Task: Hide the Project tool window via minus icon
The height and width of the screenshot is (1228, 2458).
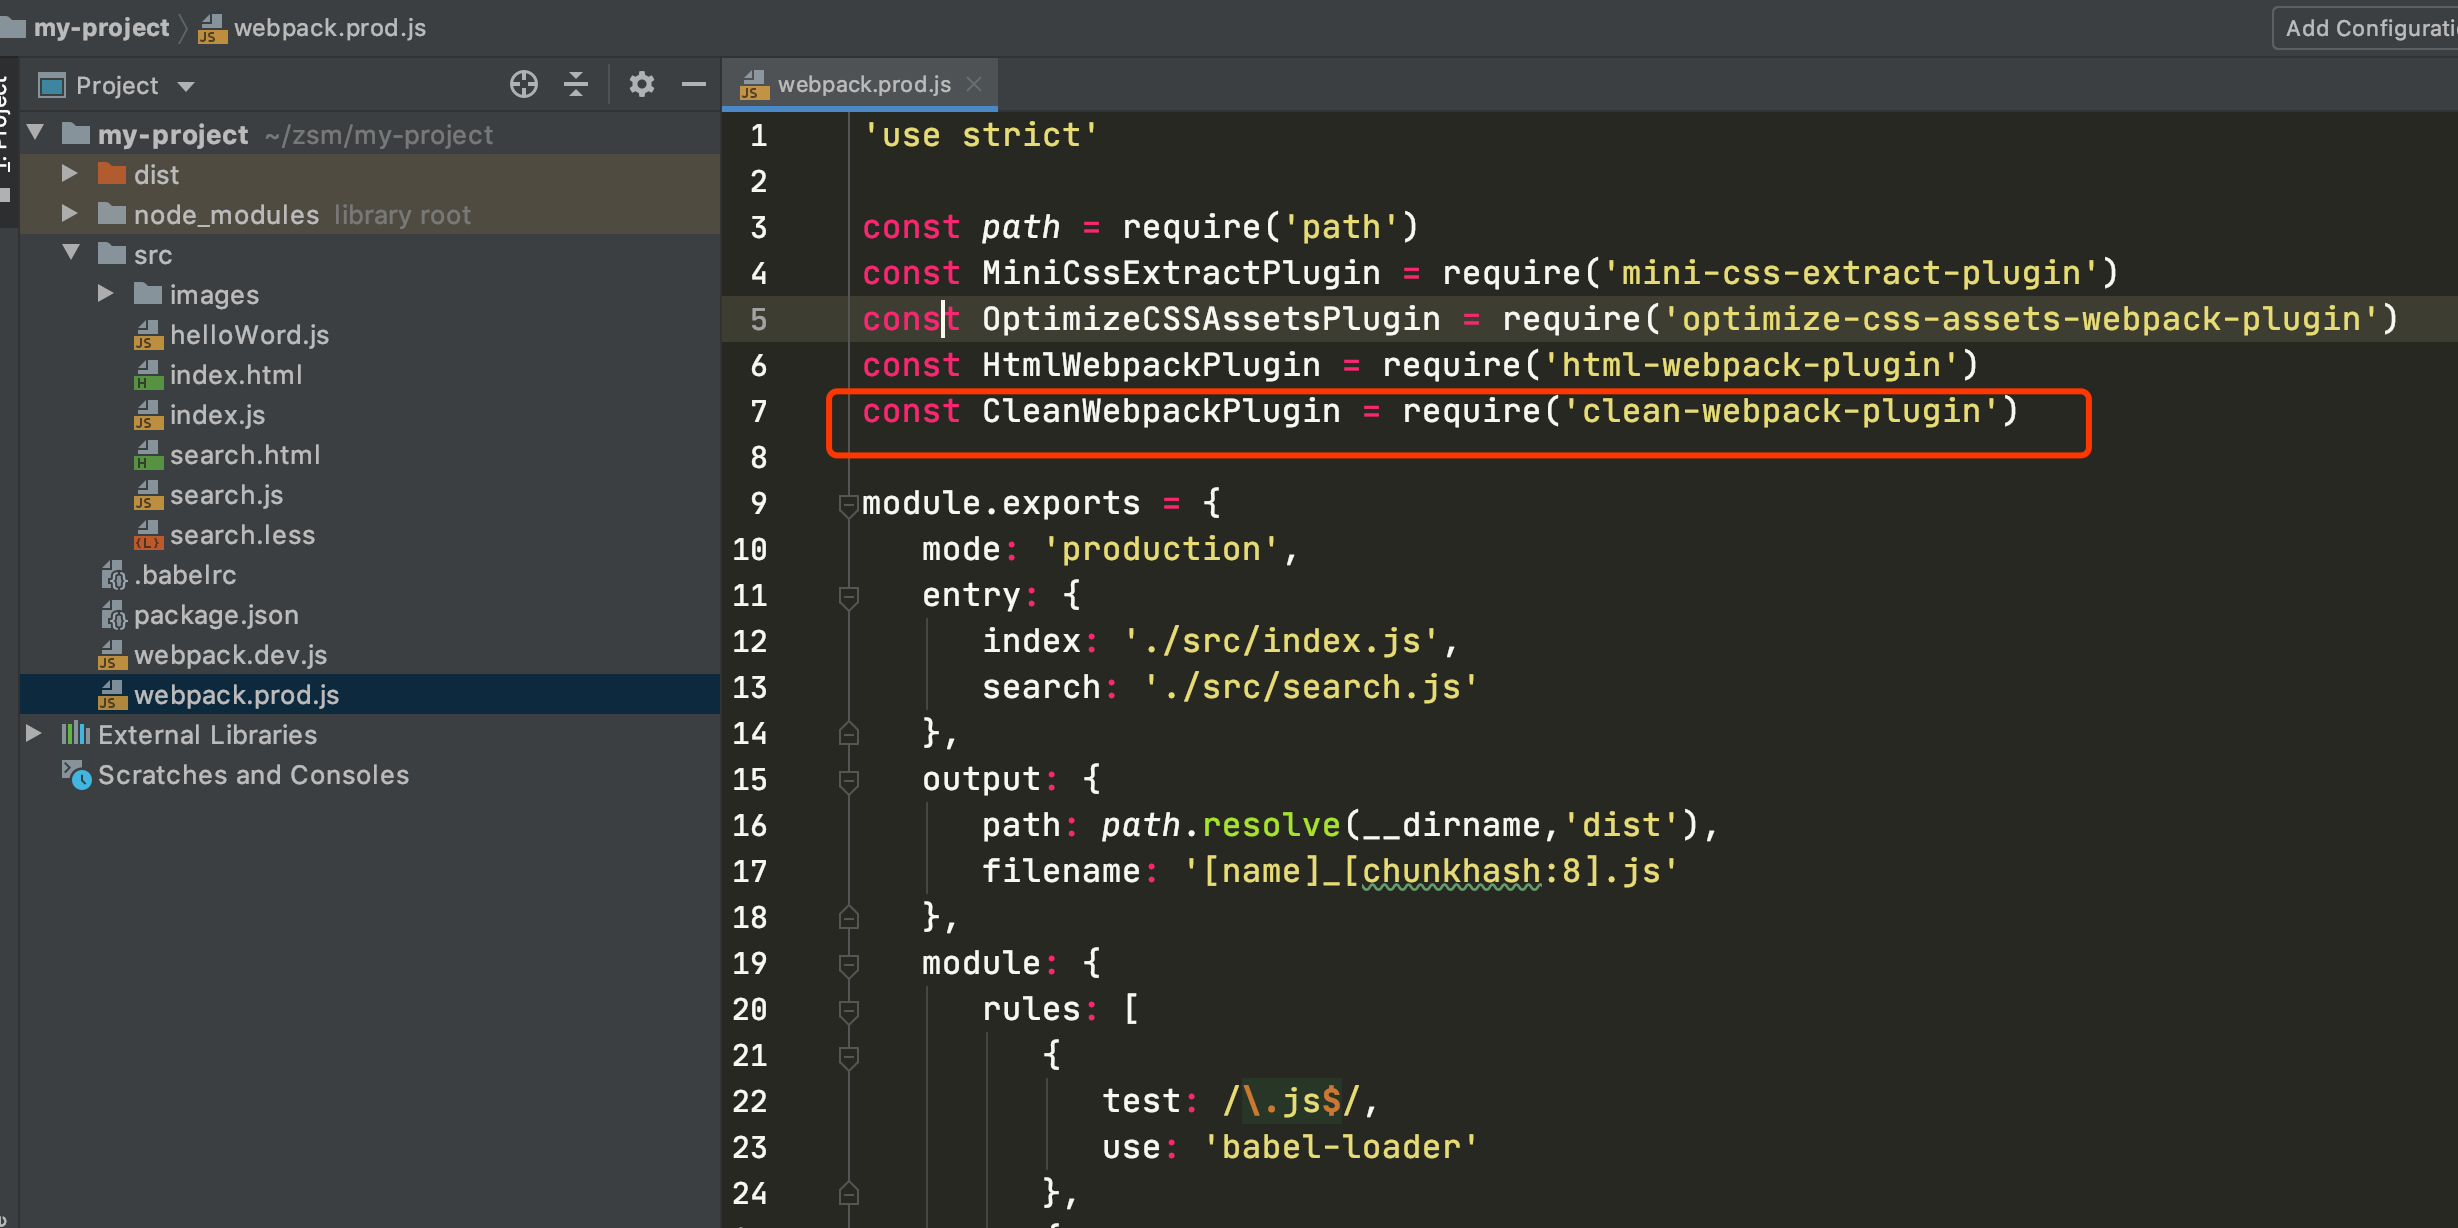Action: coord(694,85)
